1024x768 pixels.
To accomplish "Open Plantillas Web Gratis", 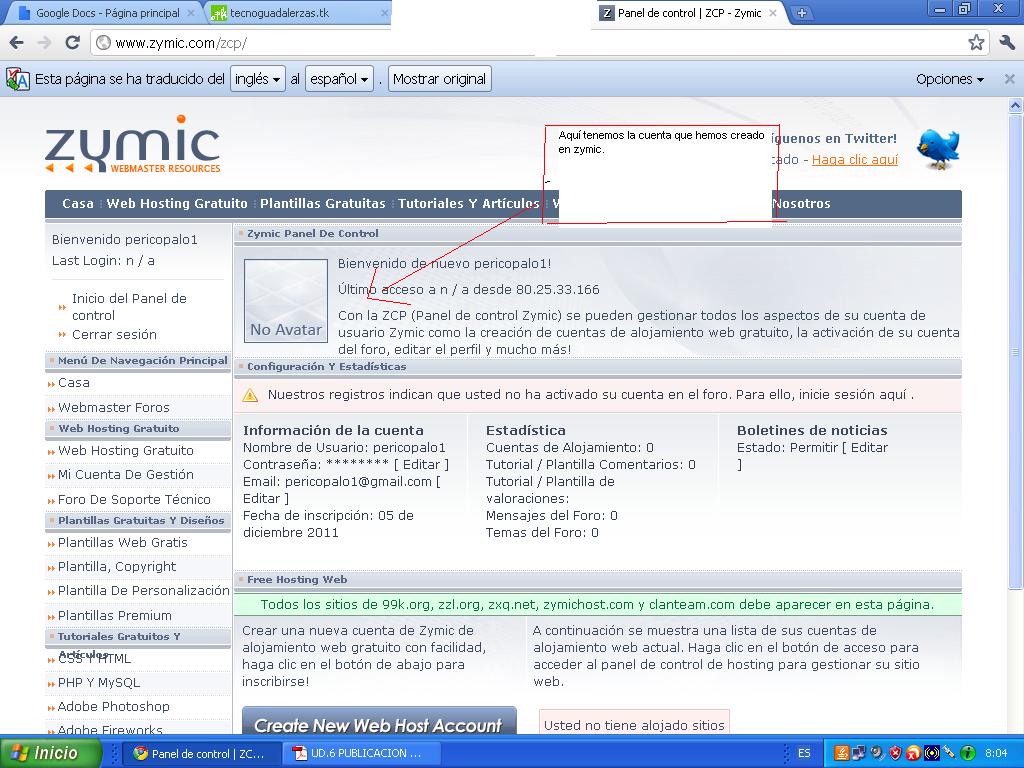I will [x=123, y=543].
